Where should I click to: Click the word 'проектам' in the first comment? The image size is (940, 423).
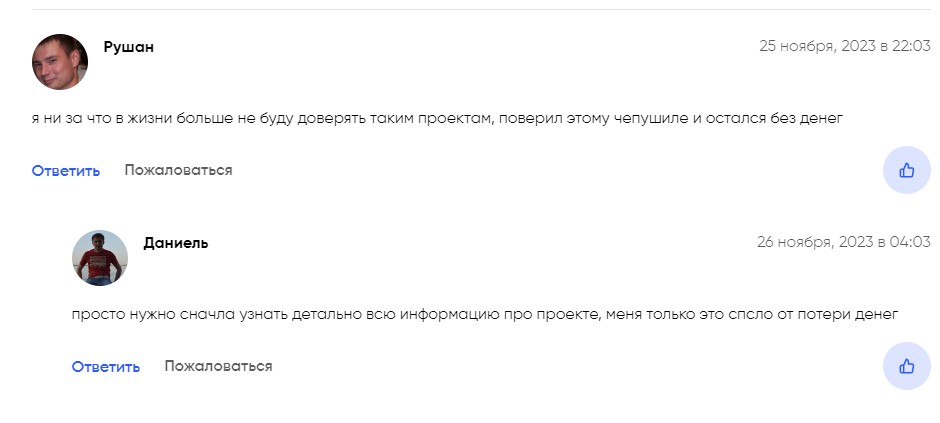click(x=456, y=119)
